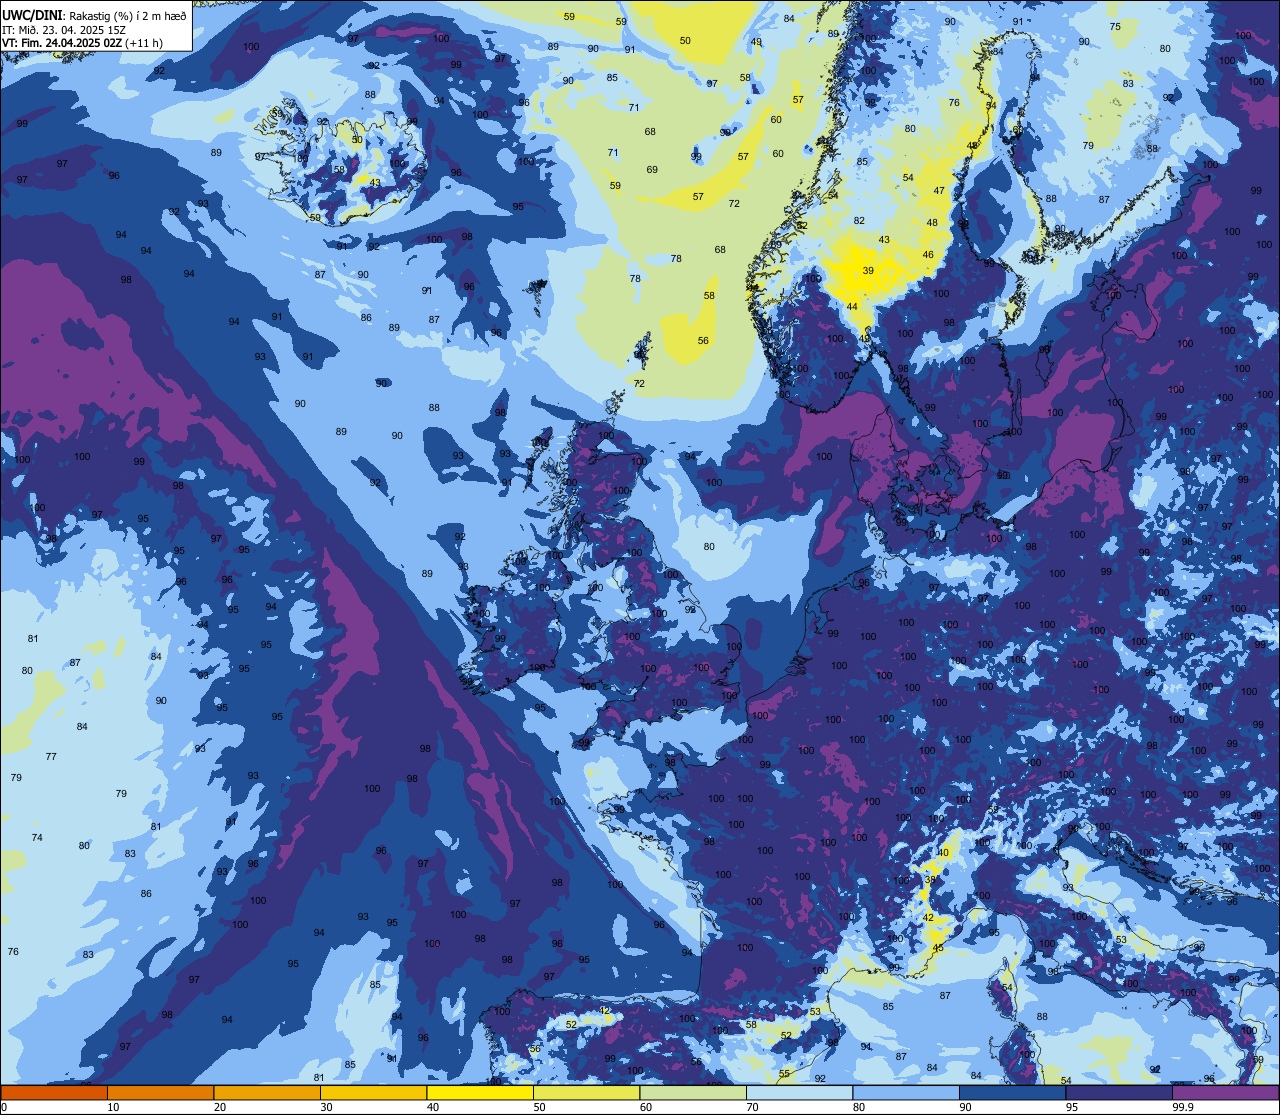The height and width of the screenshot is (1115, 1280).
Task: Click the 'VT: Fim. 24.04.2025 02Z (+11 h)' line
Action: click(x=82, y=43)
